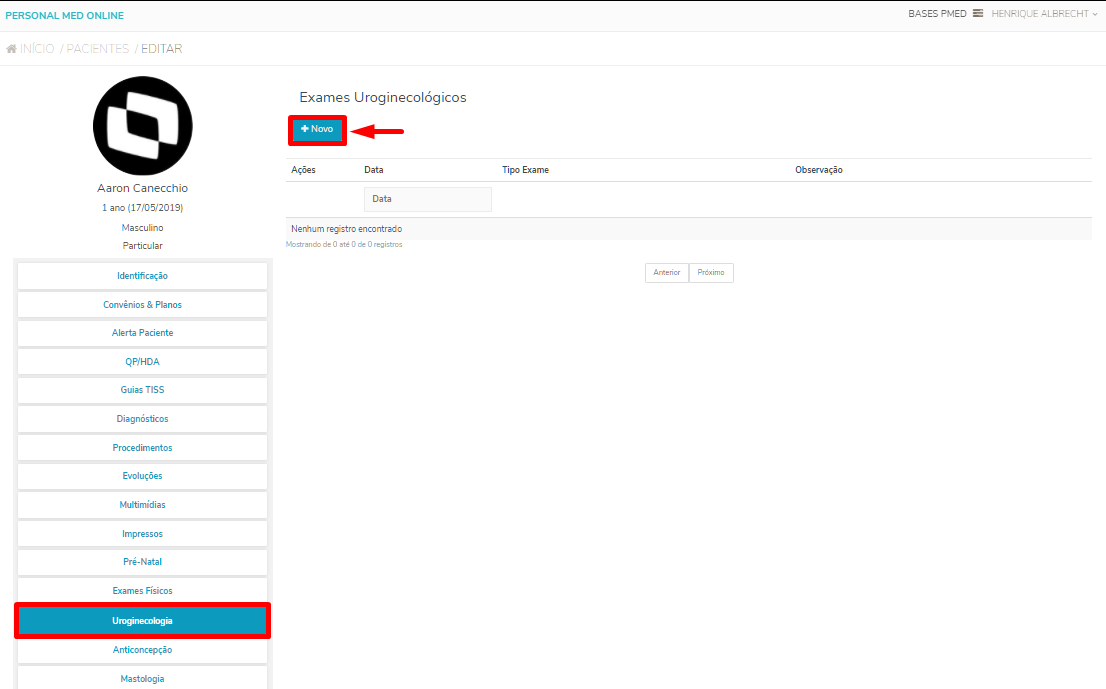Screen dimensions: 1106x689
Task: Open the Evoluções section
Action: point(142,476)
